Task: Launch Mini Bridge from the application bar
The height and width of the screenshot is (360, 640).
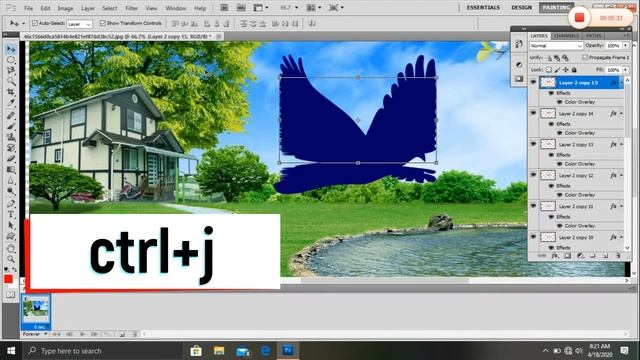Action: coord(241,7)
